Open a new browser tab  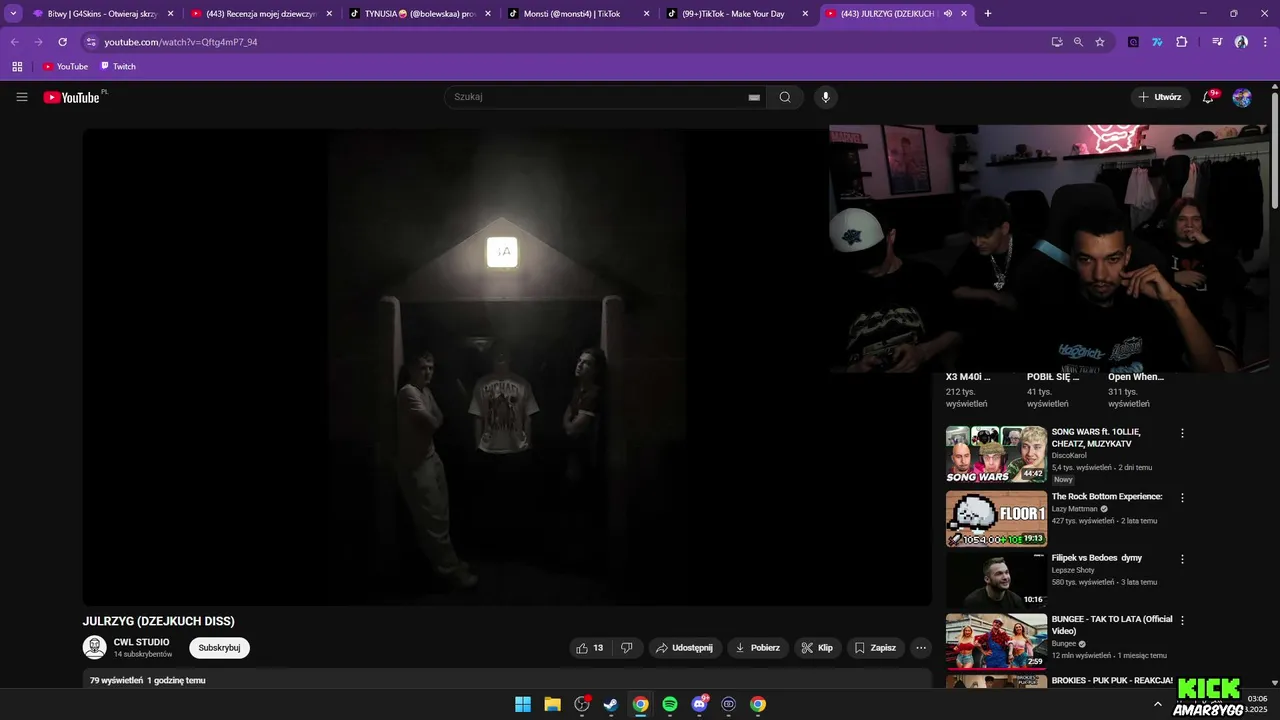pos(988,14)
